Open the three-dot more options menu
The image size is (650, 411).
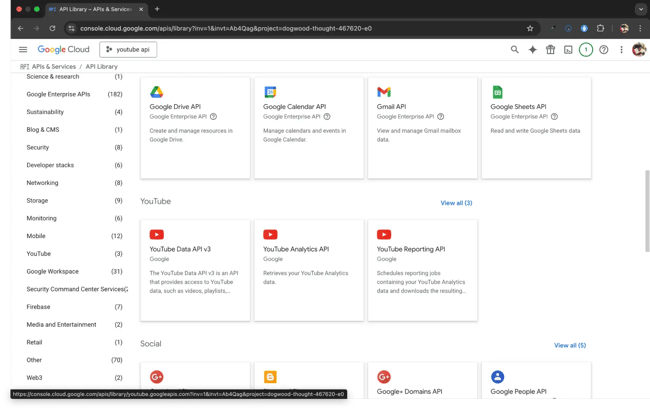[x=621, y=49]
